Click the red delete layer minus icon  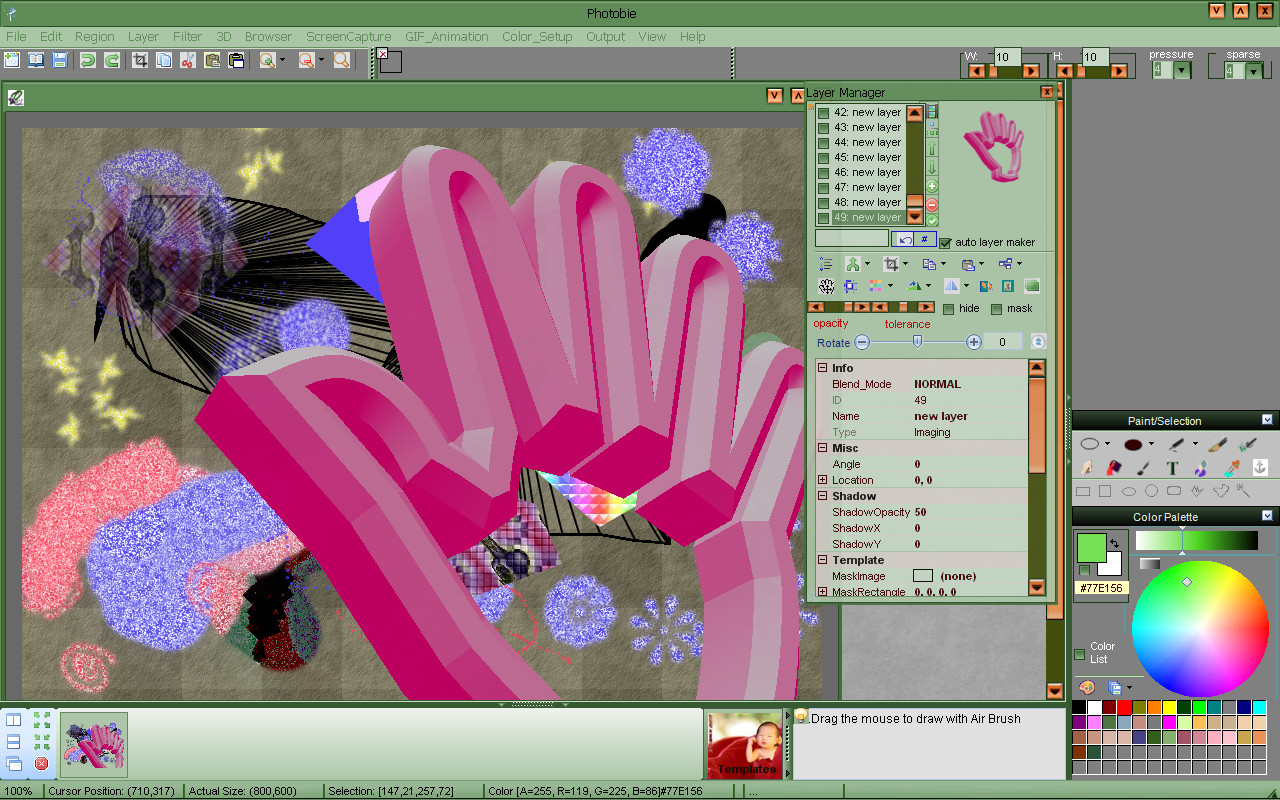tap(932, 204)
